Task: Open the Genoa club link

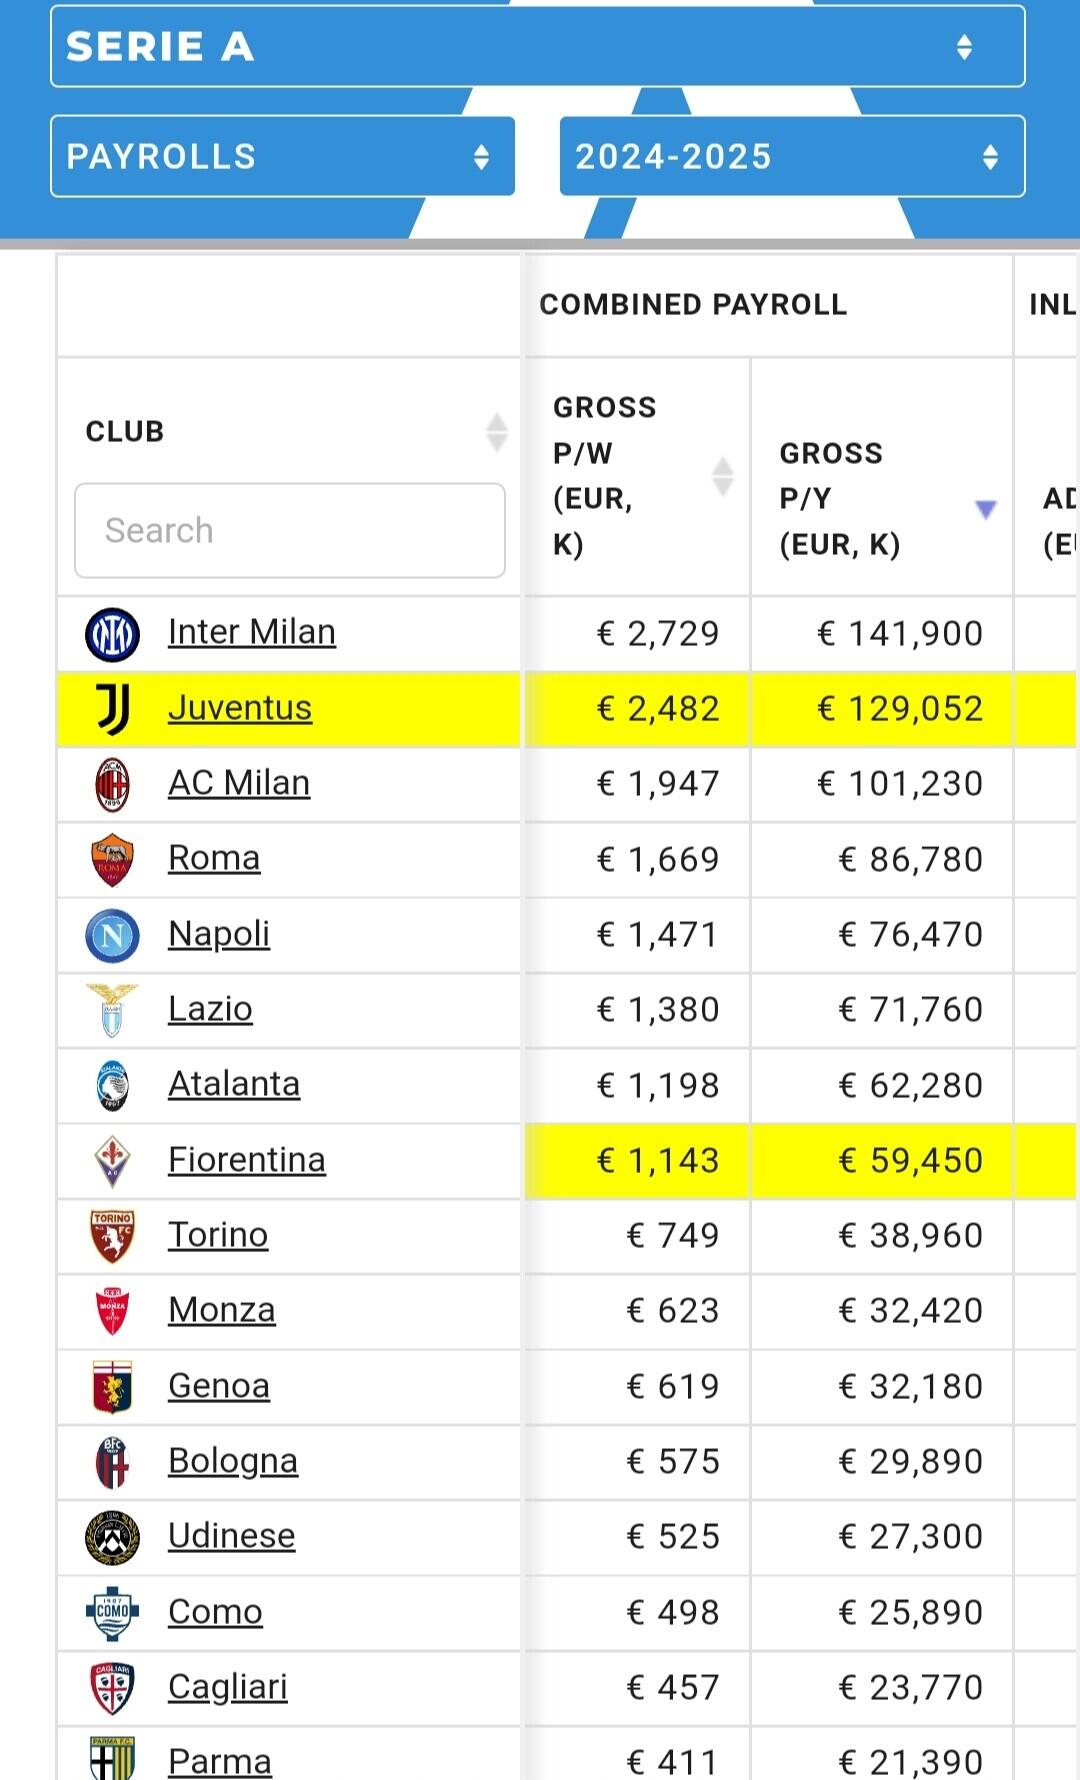Action: [219, 1386]
